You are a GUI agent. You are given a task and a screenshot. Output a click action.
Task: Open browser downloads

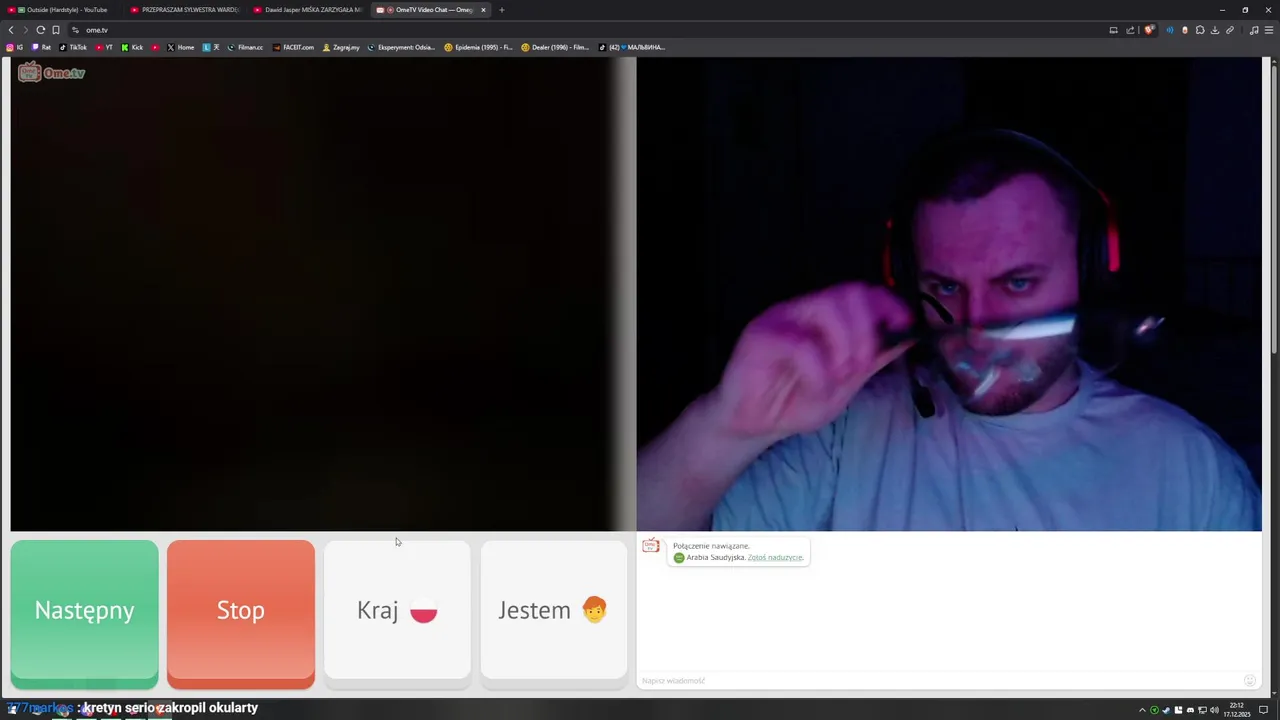(x=1215, y=30)
